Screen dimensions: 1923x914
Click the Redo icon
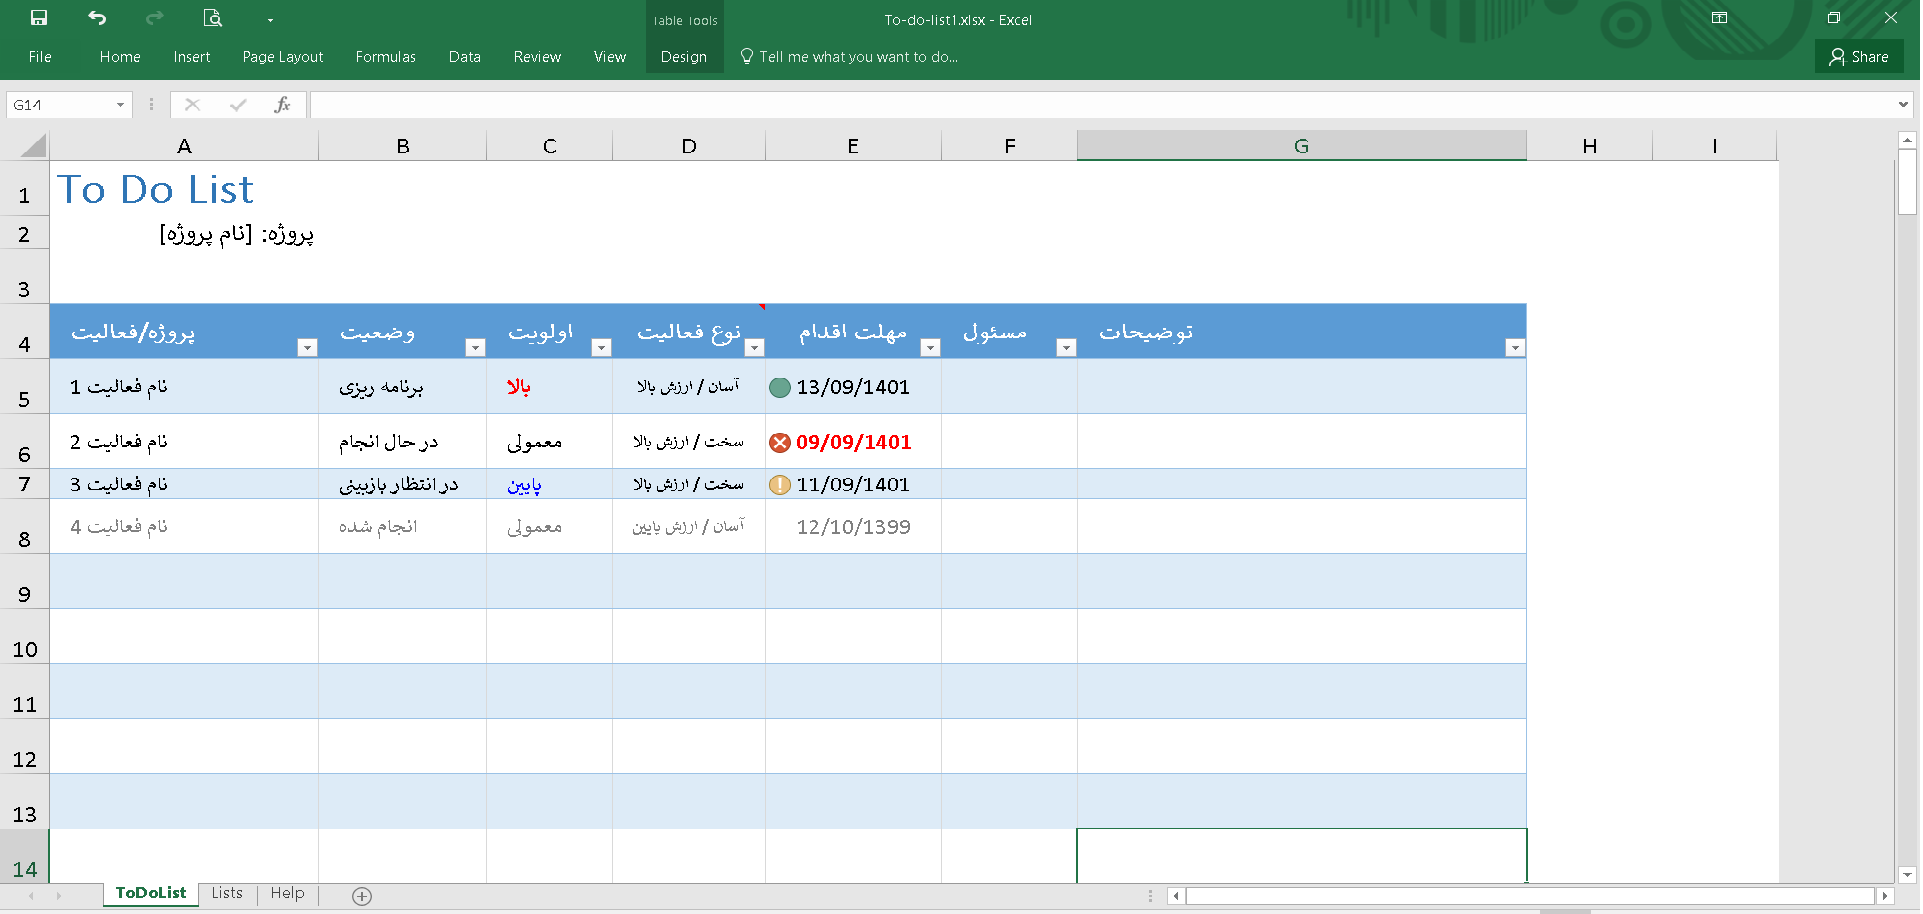point(153,17)
